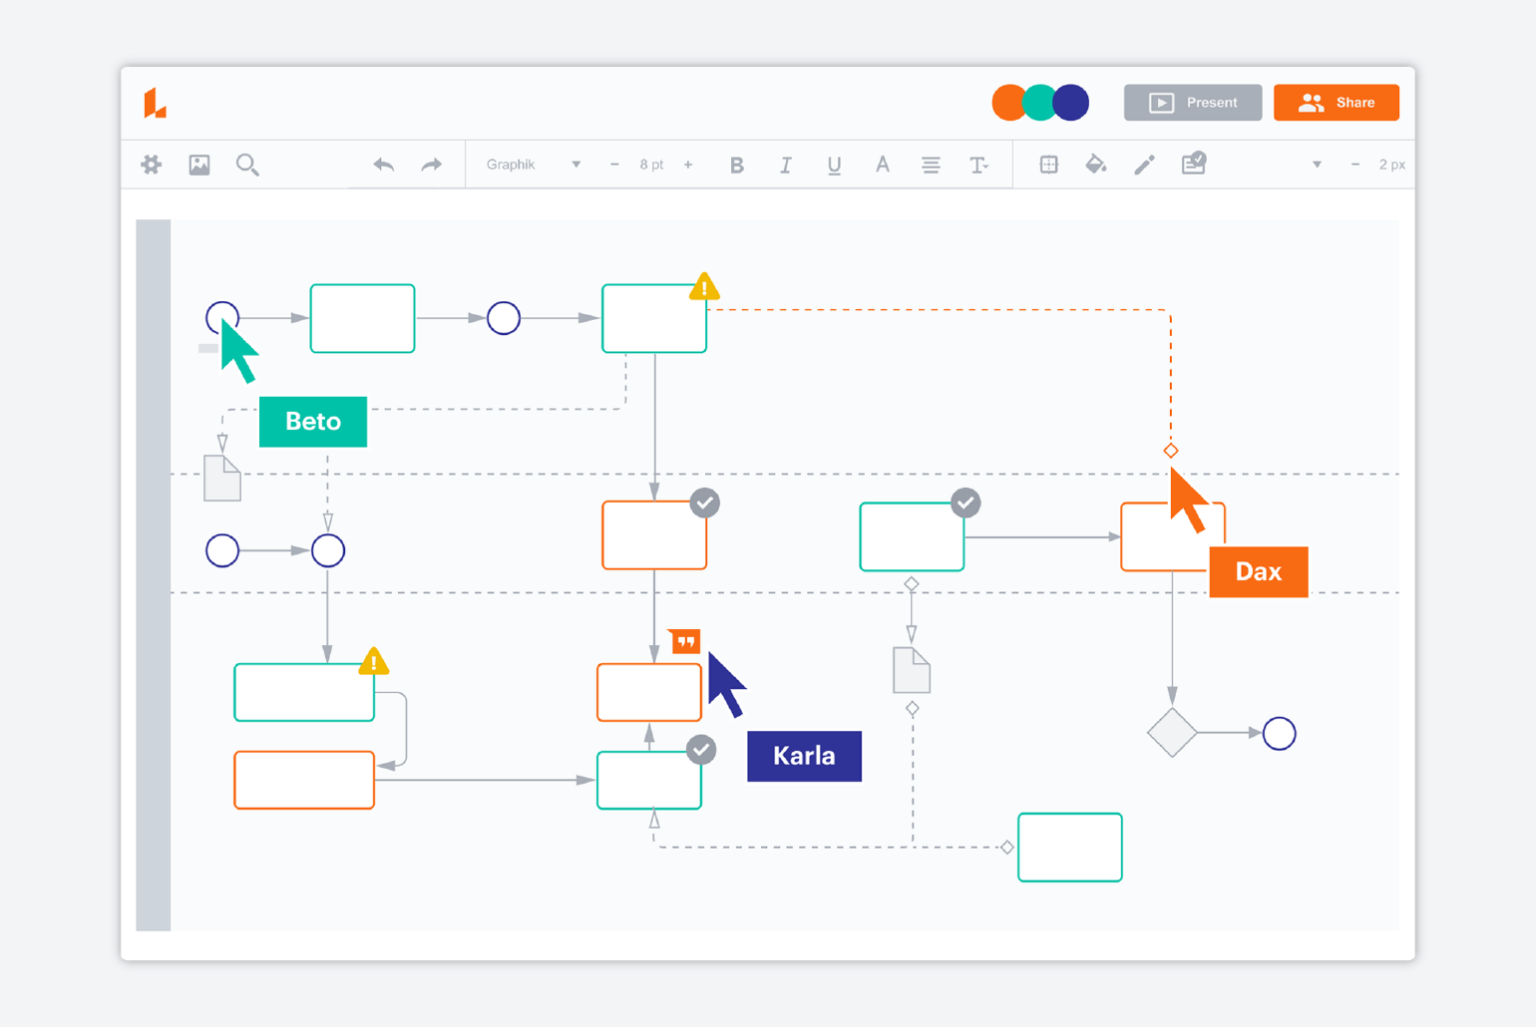The width and height of the screenshot is (1536, 1027).
Task: Undo the last action
Action: (x=383, y=164)
